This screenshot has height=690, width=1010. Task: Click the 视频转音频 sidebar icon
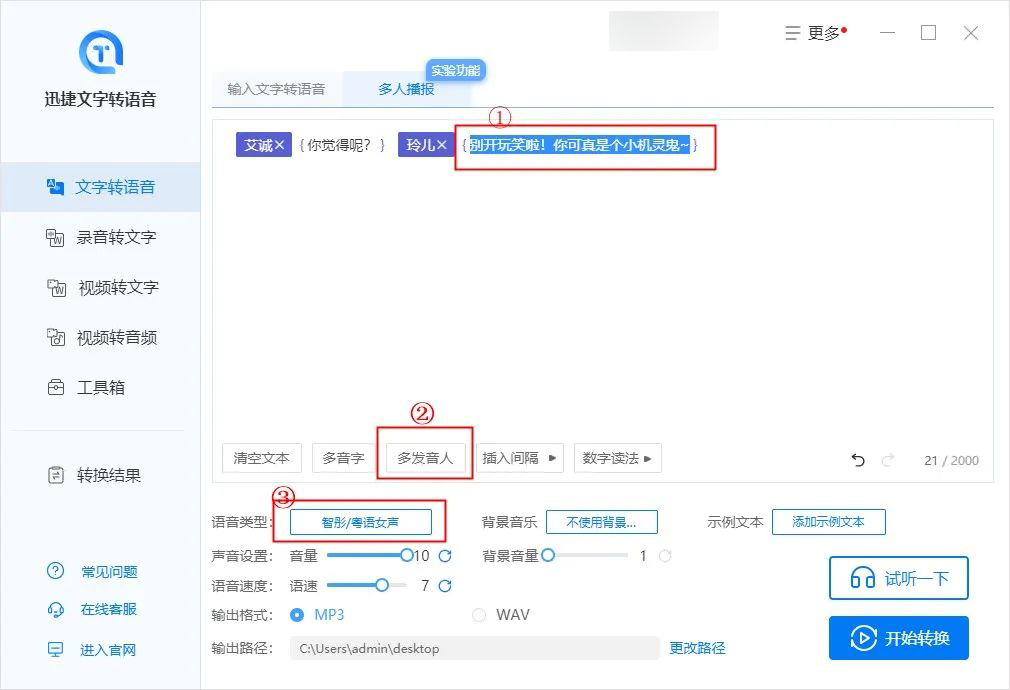(56, 338)
